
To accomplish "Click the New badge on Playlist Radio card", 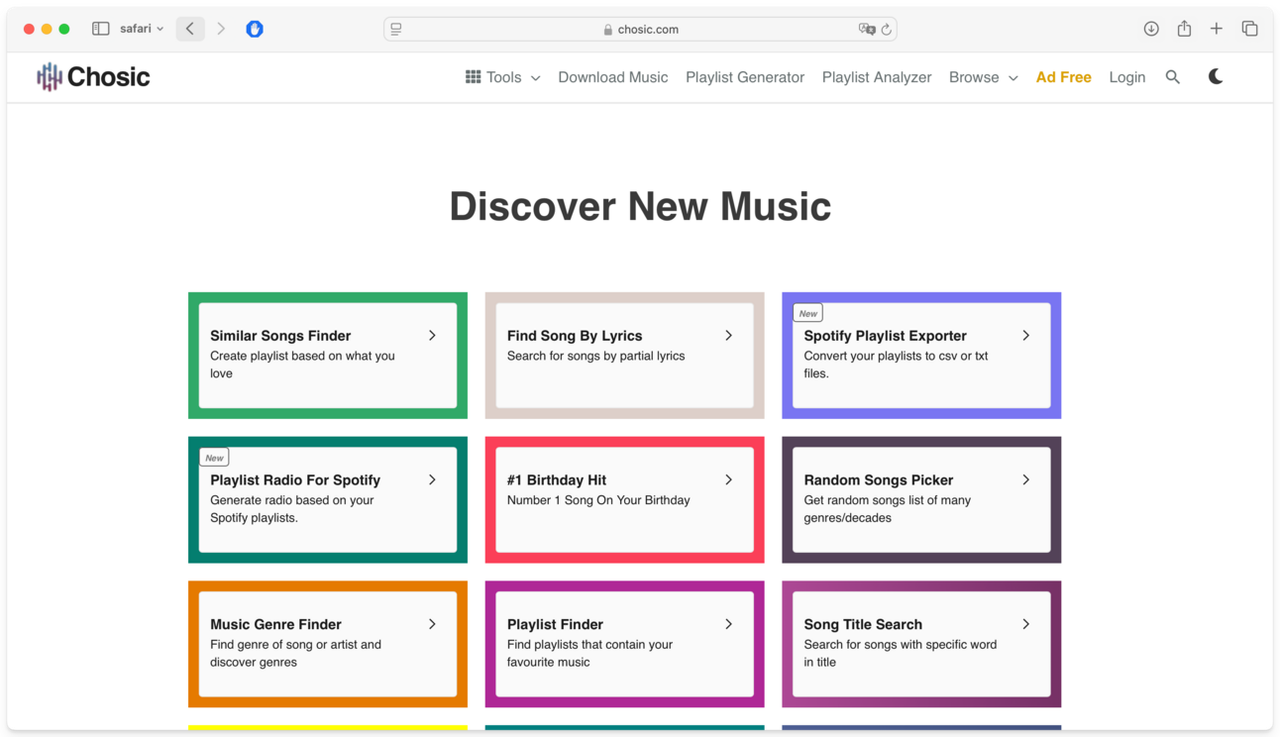I will pyautogui.click(x=215, y=457).
